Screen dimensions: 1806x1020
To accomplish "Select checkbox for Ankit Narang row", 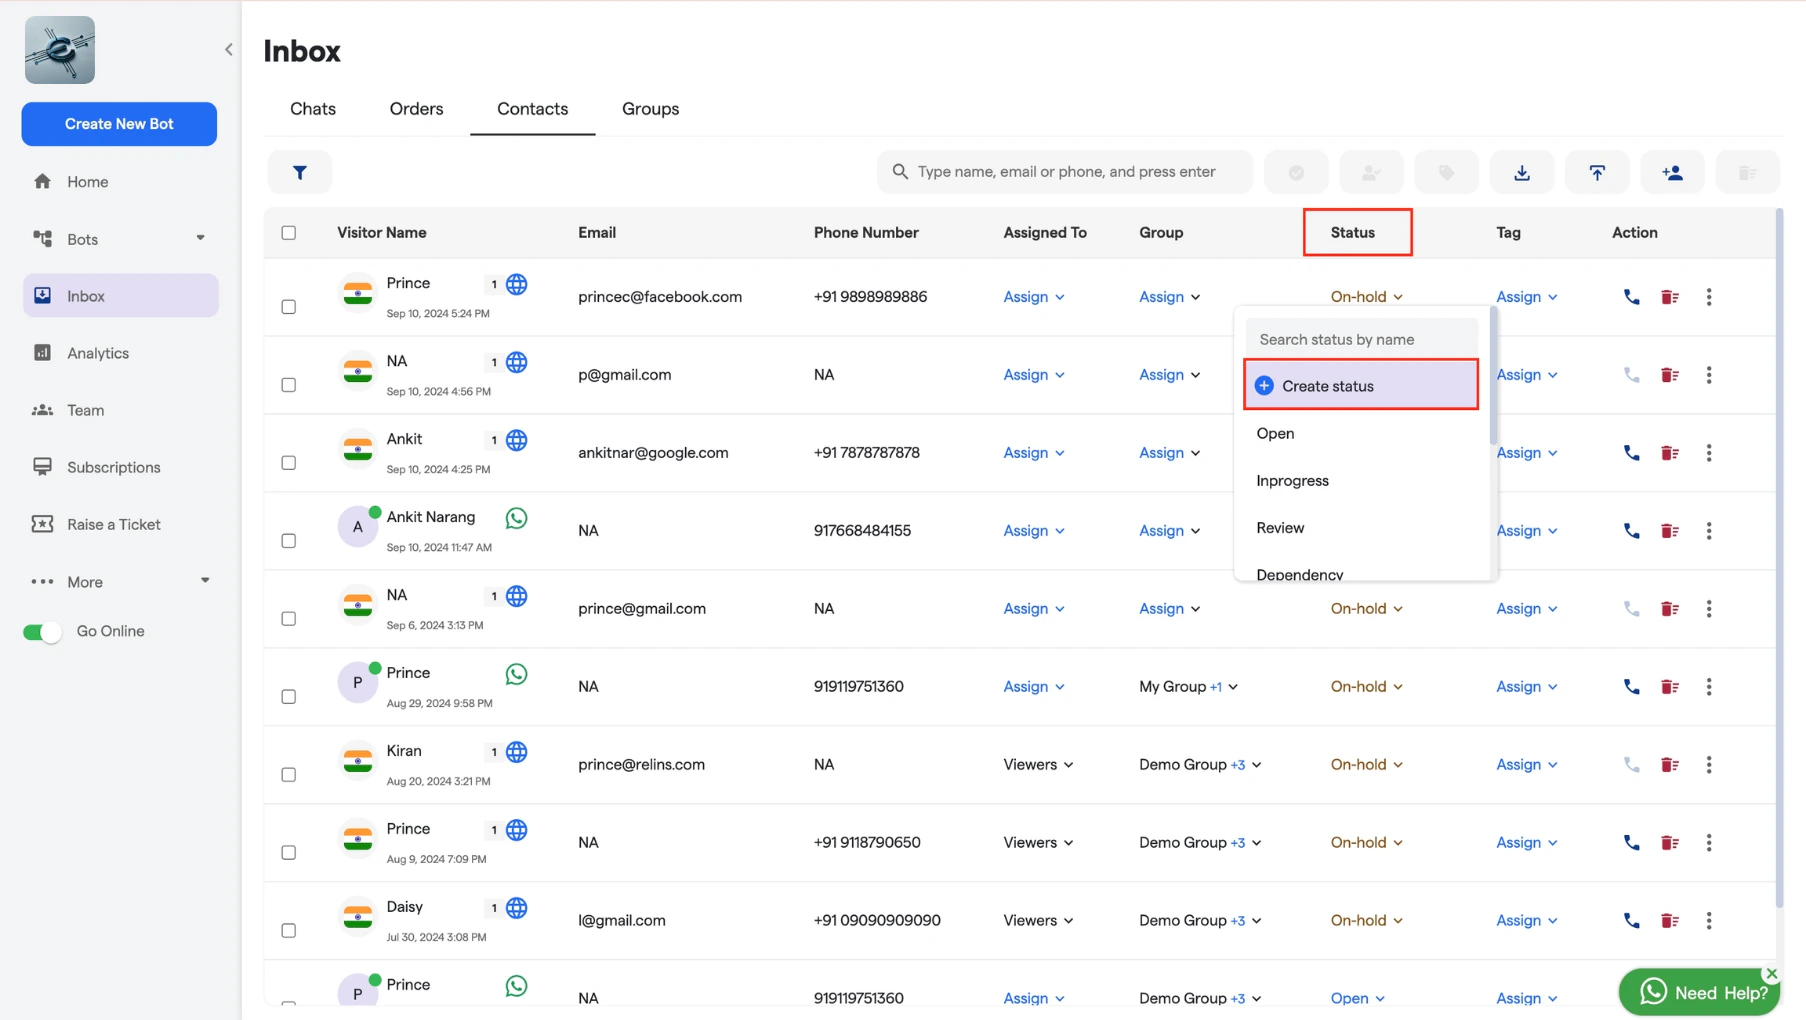I will (x=289, y=541).
